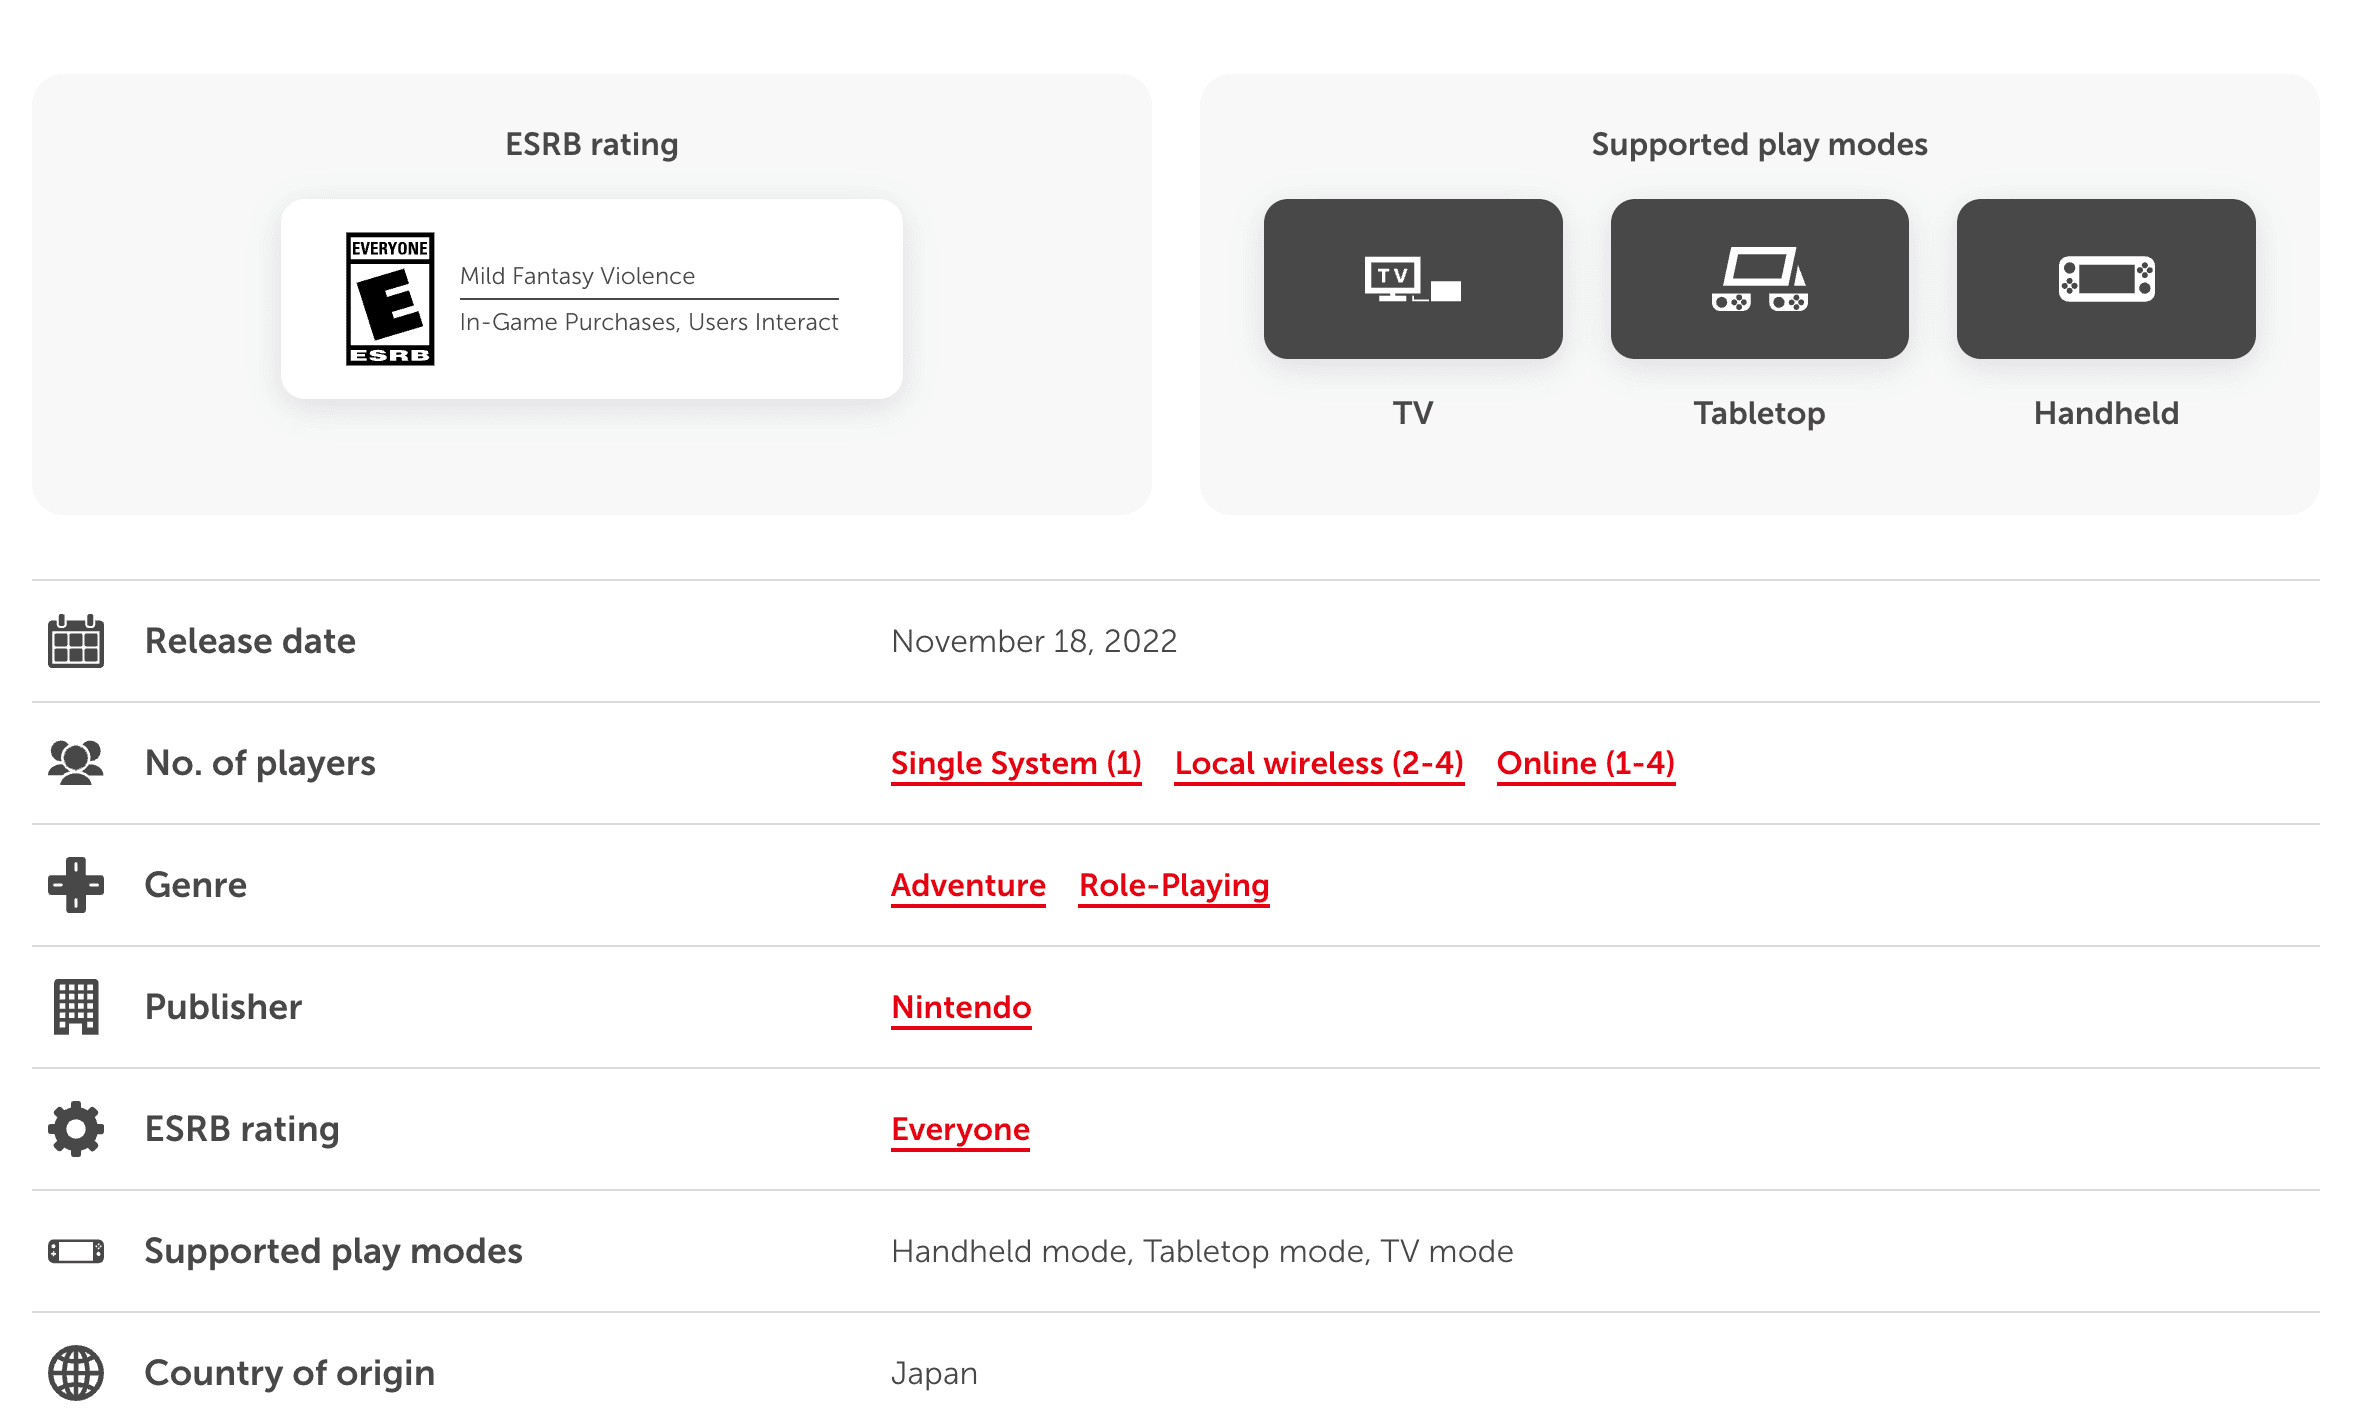Click the November 18, 2022 release date

[1034, 641]
